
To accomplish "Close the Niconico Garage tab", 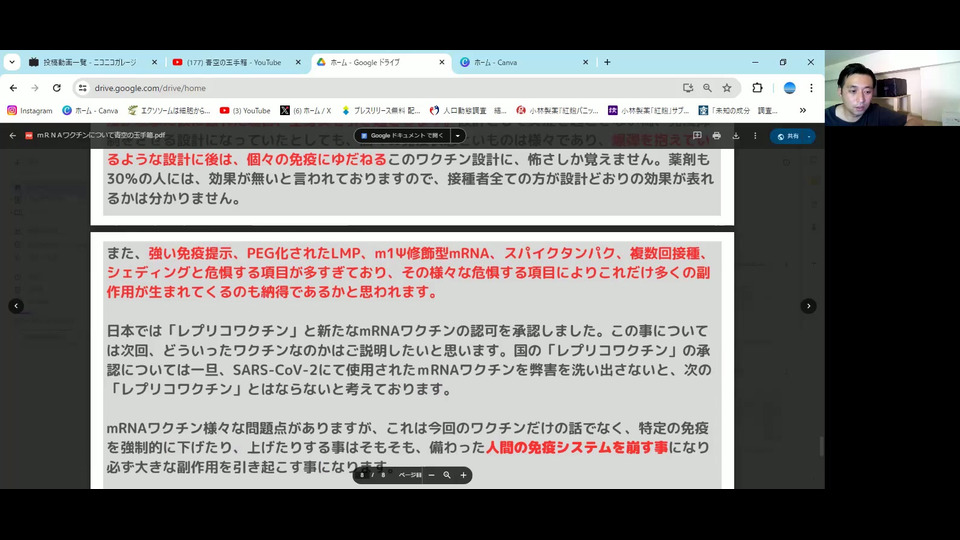I will coord(154,62).
